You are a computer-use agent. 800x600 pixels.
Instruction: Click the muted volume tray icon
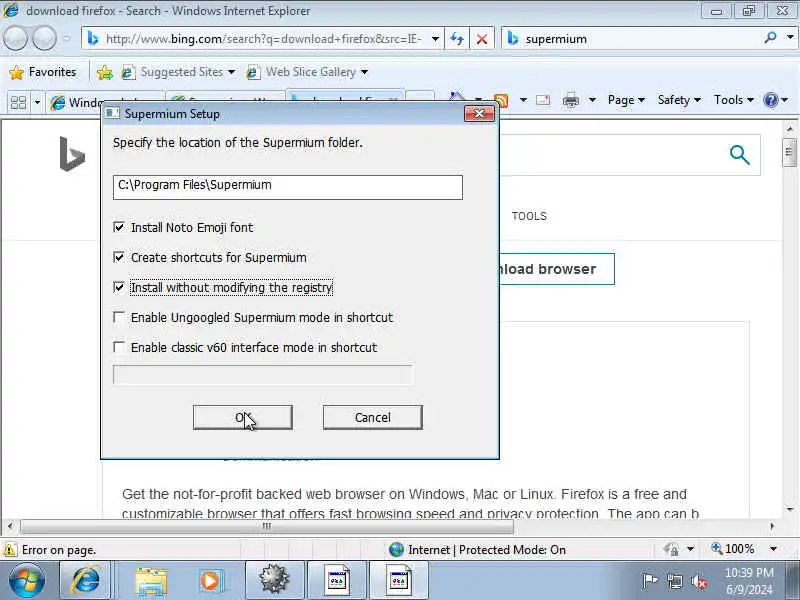[x=698, y=582]
